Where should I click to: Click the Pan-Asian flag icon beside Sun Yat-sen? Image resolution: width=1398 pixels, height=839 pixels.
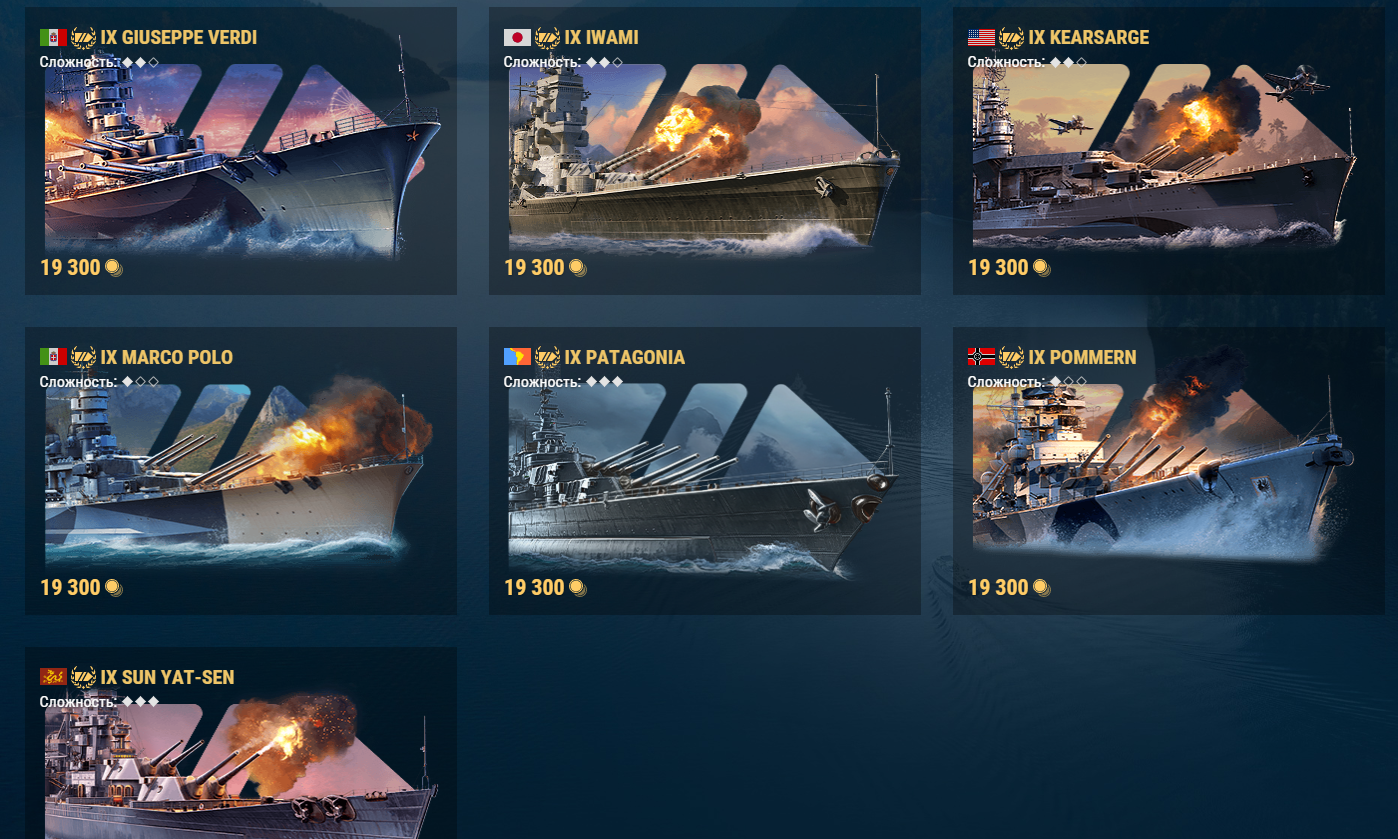coord(53,677)
